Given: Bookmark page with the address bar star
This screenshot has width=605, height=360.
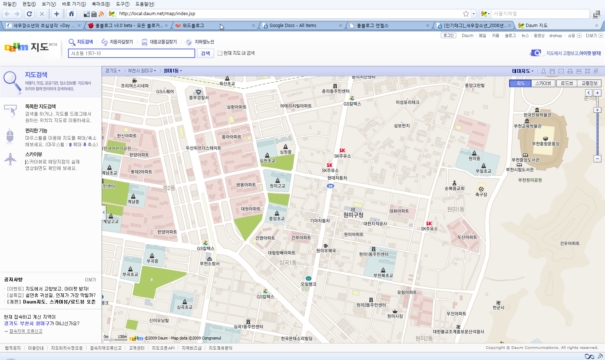Looking at the screenshot, I should coord(466,14).
